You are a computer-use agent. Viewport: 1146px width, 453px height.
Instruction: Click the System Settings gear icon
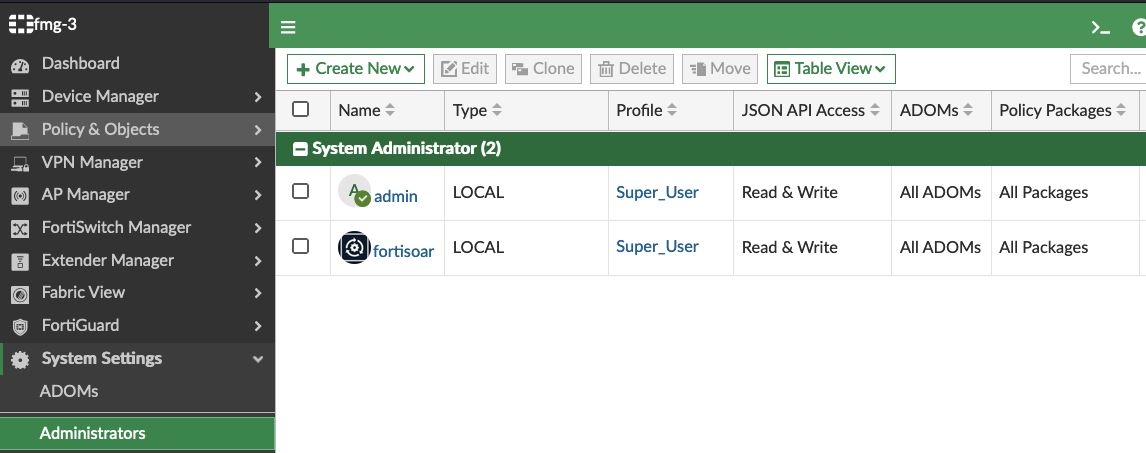click(x=20, y=359)
